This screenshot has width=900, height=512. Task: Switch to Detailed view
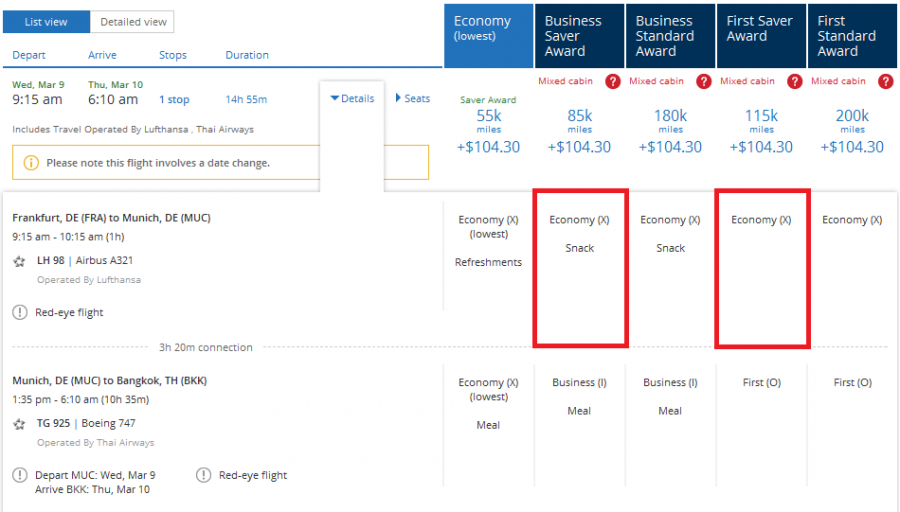point(133,22)
